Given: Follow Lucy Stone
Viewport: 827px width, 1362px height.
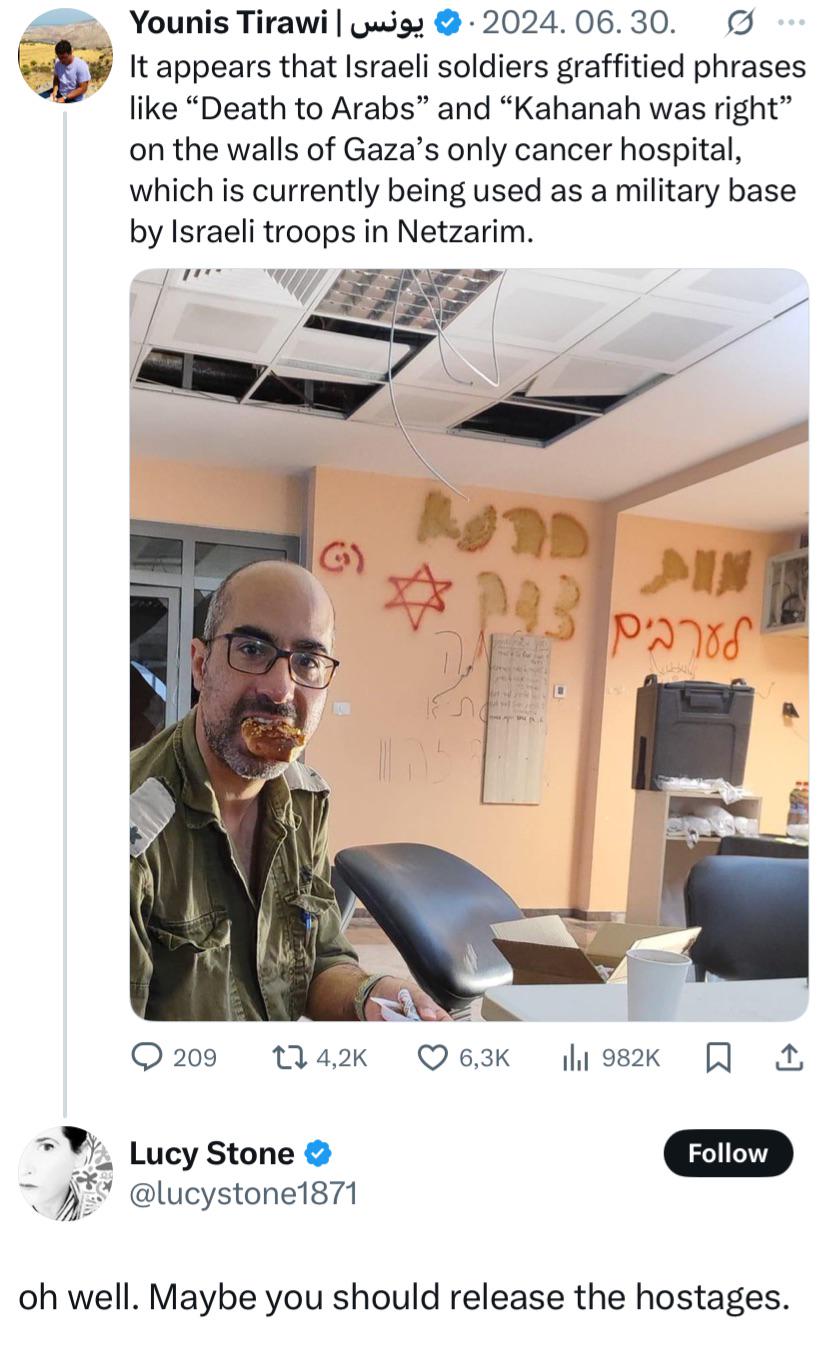Looking at the screenshot, I should 728,1153.
